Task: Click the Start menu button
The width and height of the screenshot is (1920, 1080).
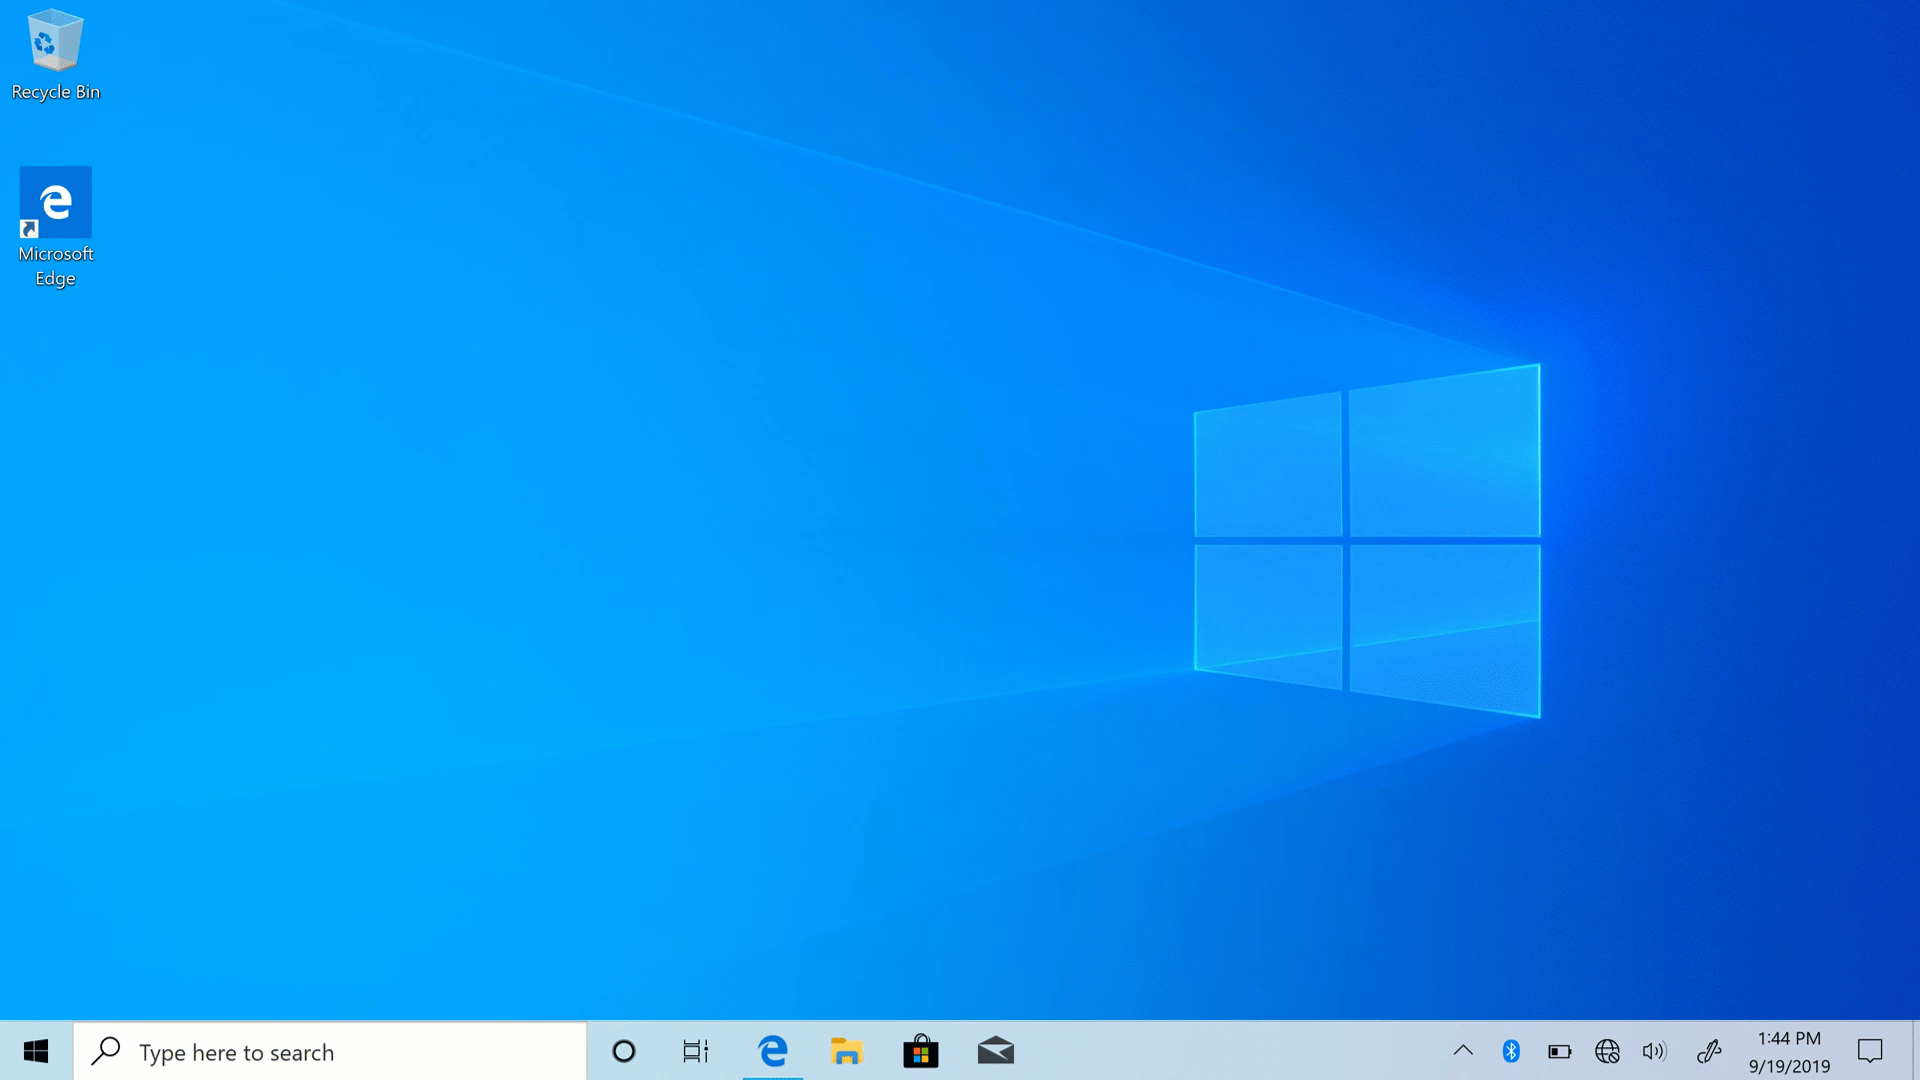Action: pos(36,1051)
